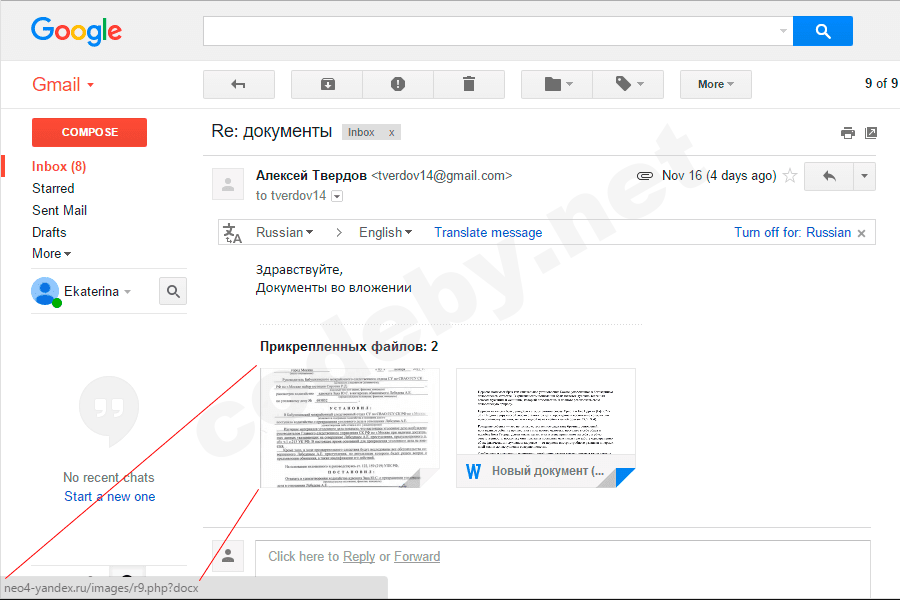Open first scanned document attachment
This screenshot has height=600, width=900.
pyautogui.click(x=350, y=428)
